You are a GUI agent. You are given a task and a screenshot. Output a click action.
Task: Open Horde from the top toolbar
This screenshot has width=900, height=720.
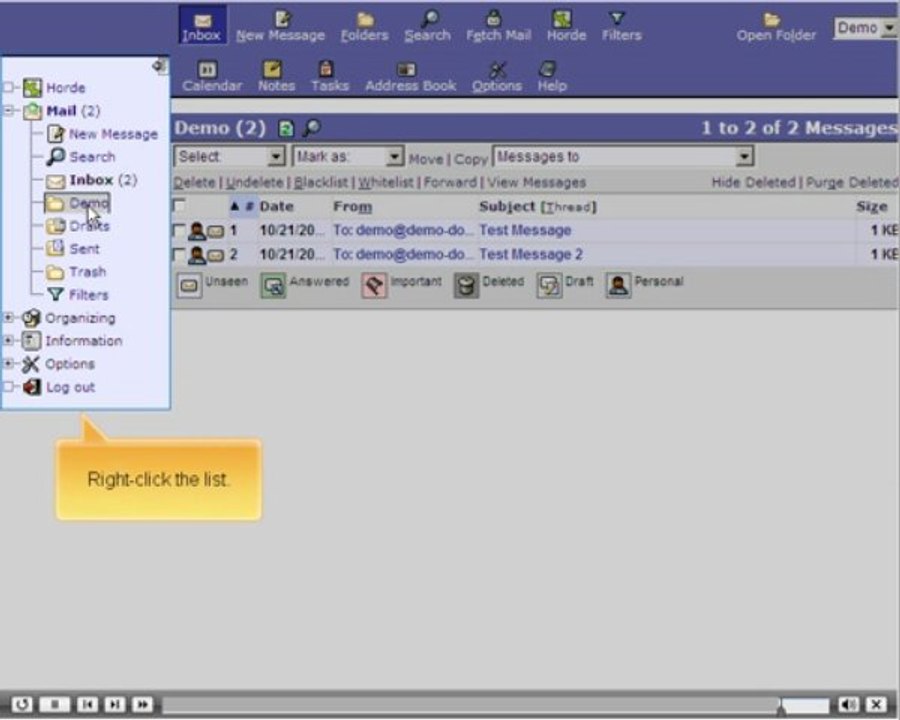566,27
